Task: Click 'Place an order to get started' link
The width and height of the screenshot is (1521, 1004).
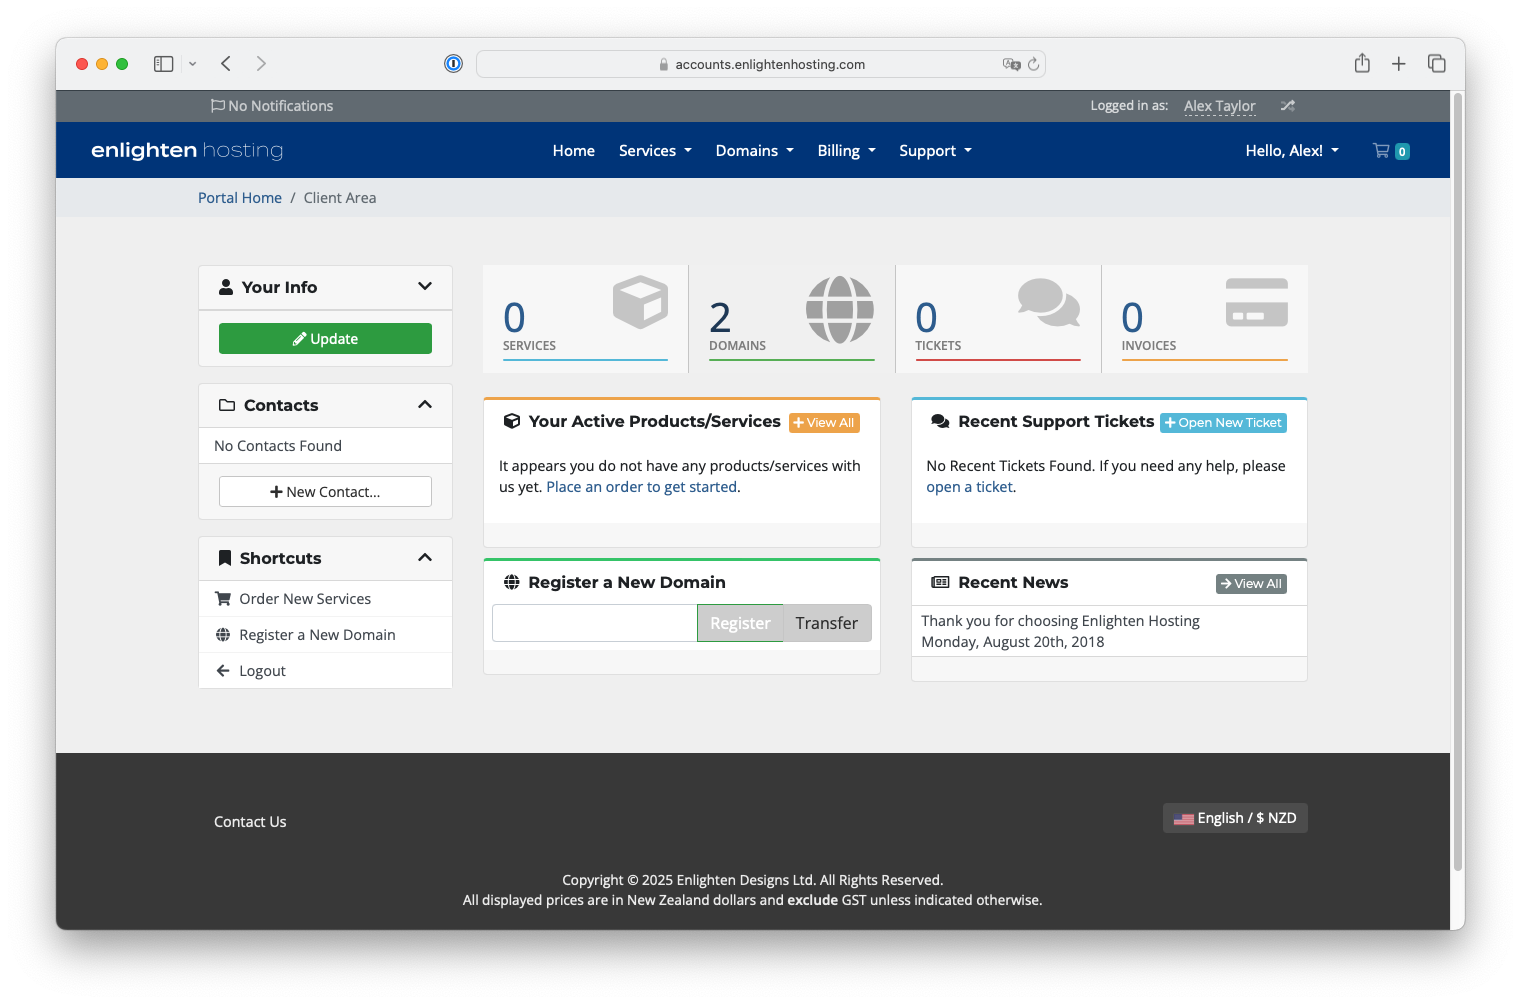Action: pos(641,487)
